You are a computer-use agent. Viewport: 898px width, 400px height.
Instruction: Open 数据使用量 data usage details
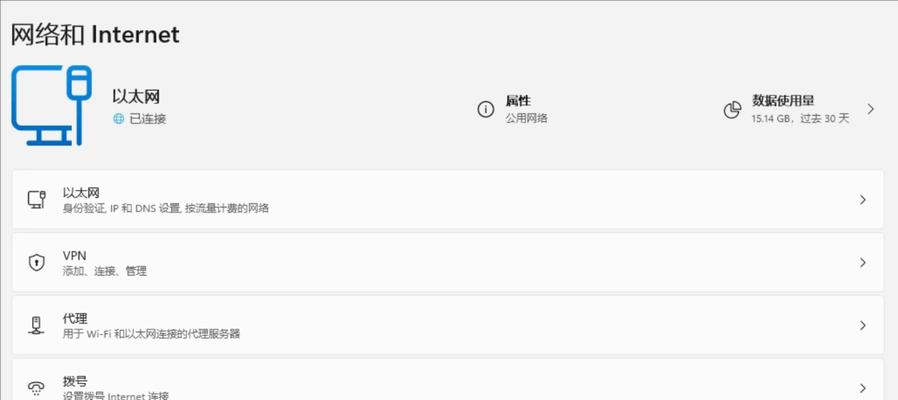tap(800, 109)
